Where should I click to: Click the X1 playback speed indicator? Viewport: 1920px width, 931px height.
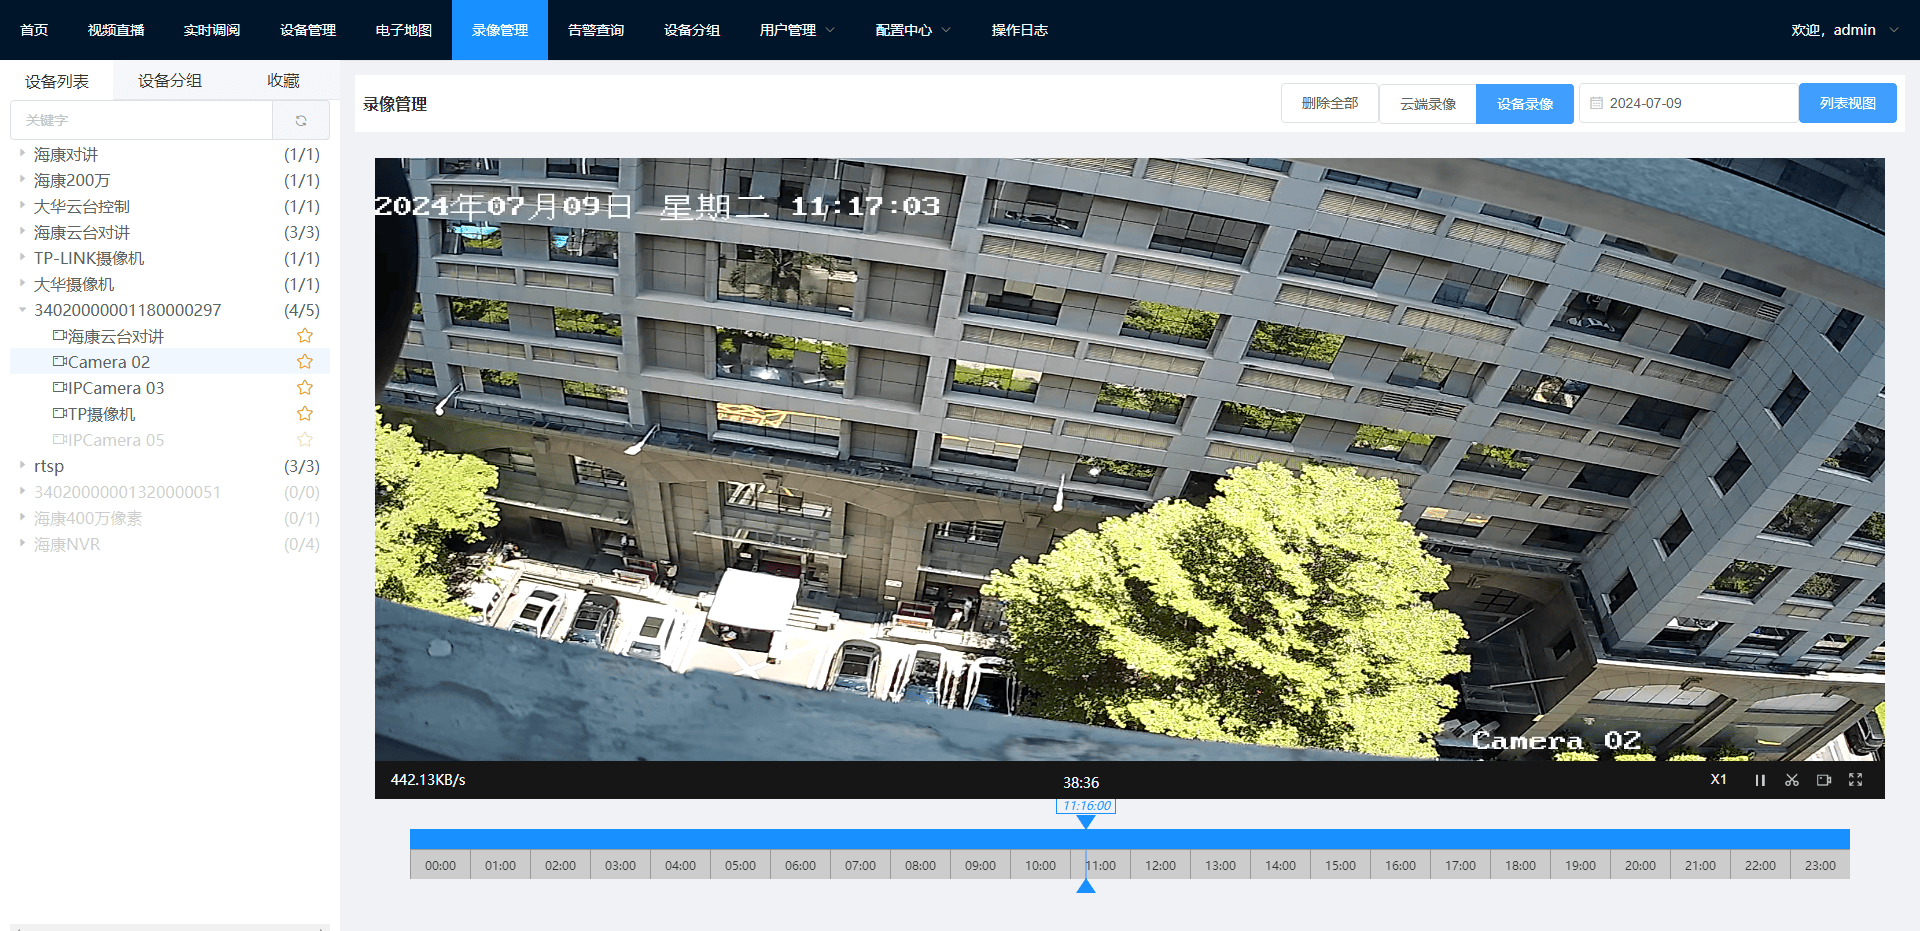coord(1718,780)
